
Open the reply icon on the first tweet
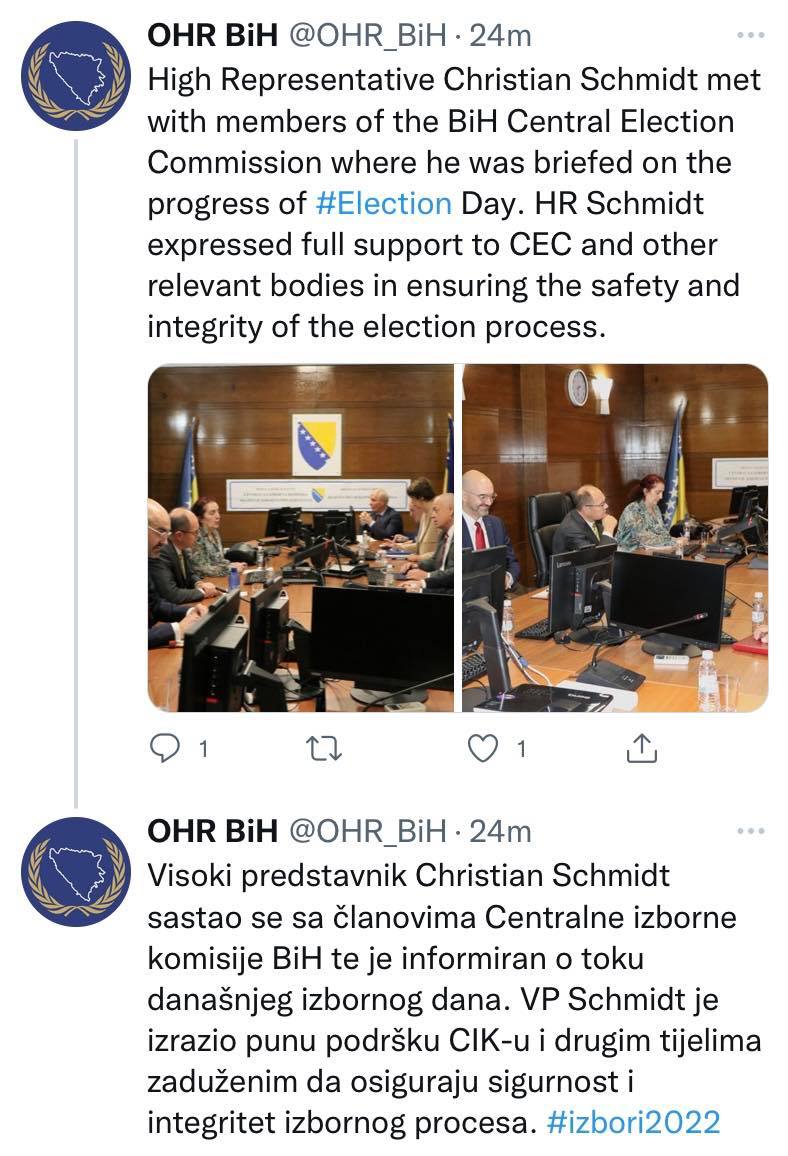[x=165, y=748]
